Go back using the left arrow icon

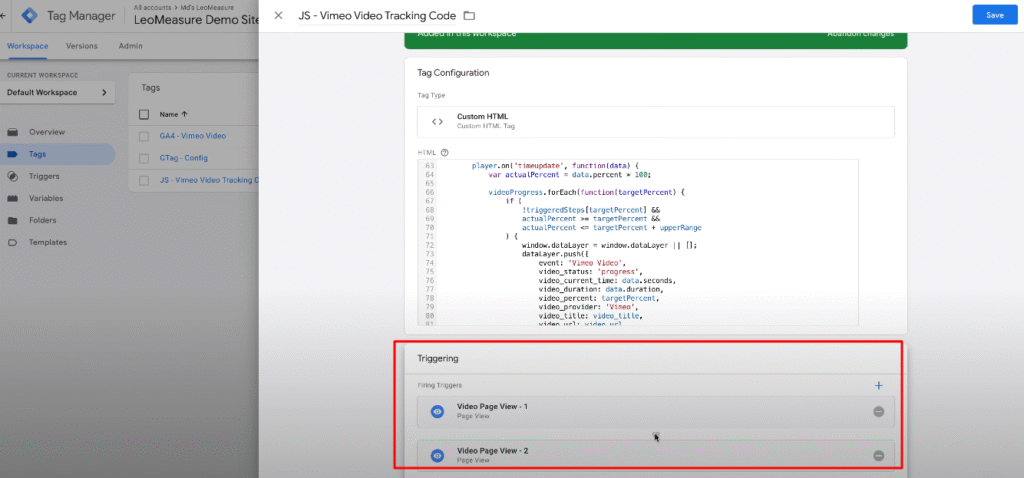[3, 16]
